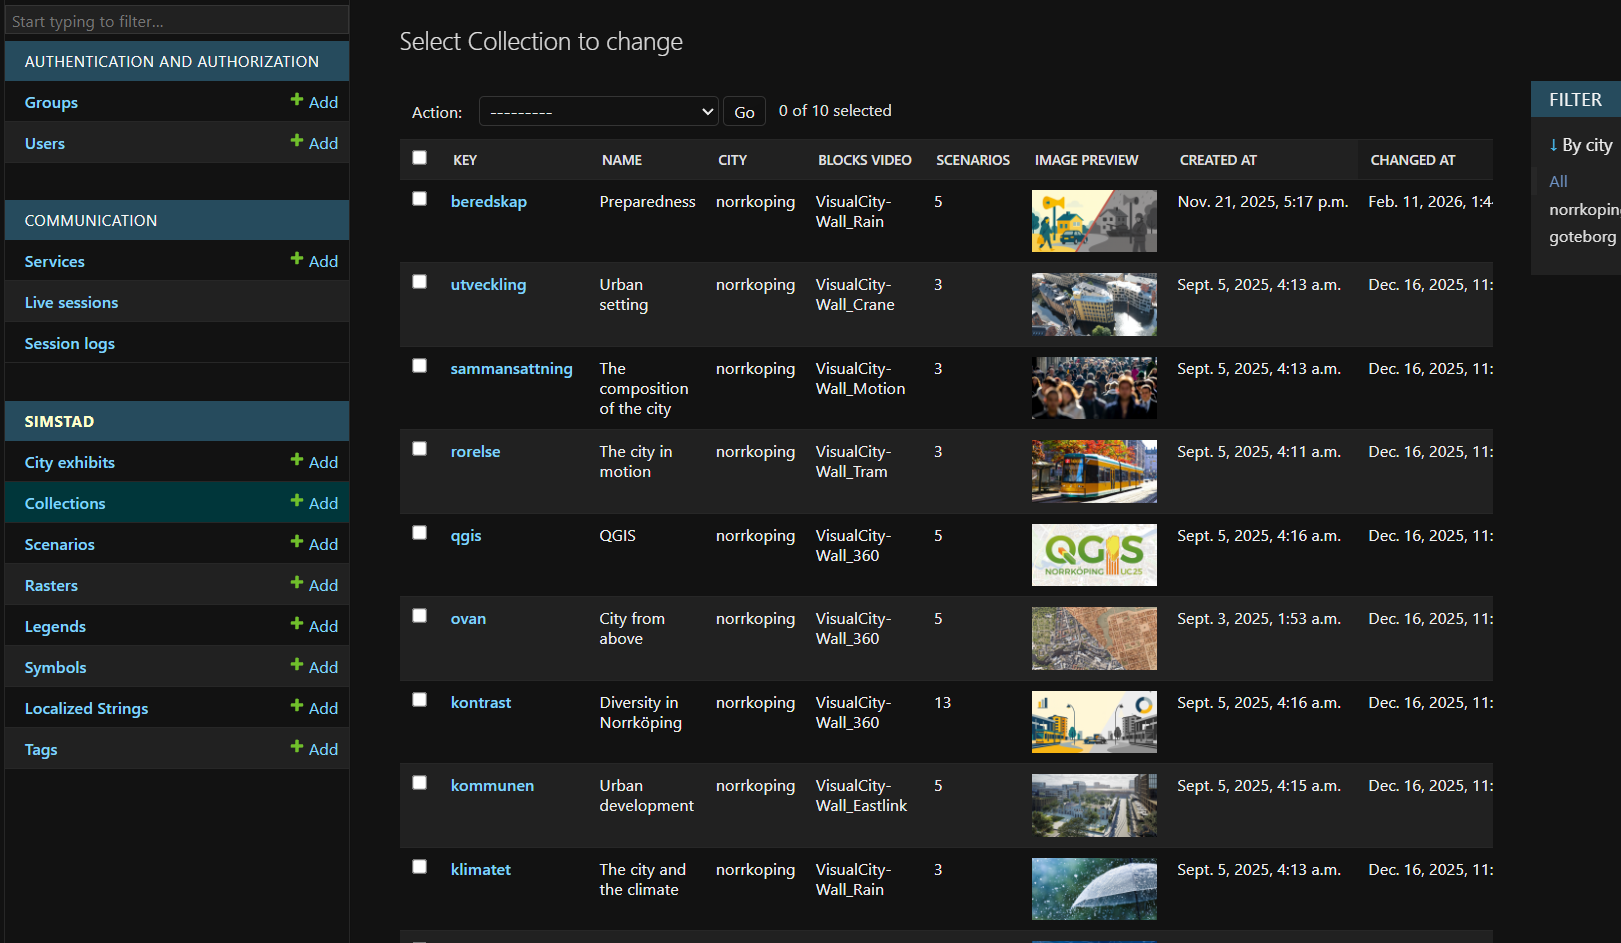Open the Scenarios sidebar link
Screen dimensions: 1621x943
[x=60, y=544]
